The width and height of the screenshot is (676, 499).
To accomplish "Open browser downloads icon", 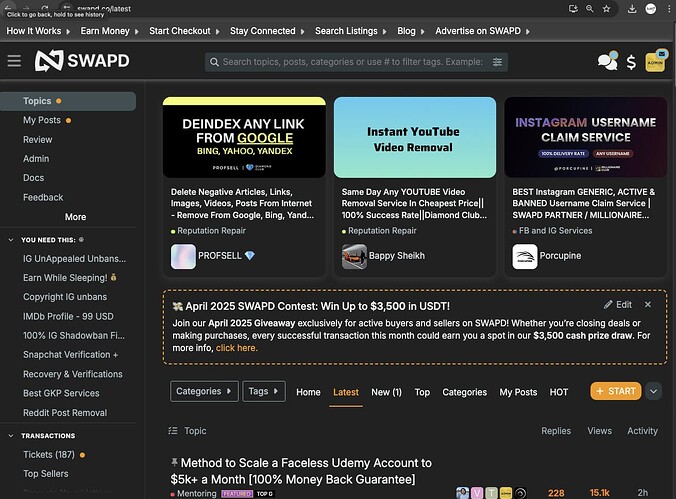I will (632, 9).
